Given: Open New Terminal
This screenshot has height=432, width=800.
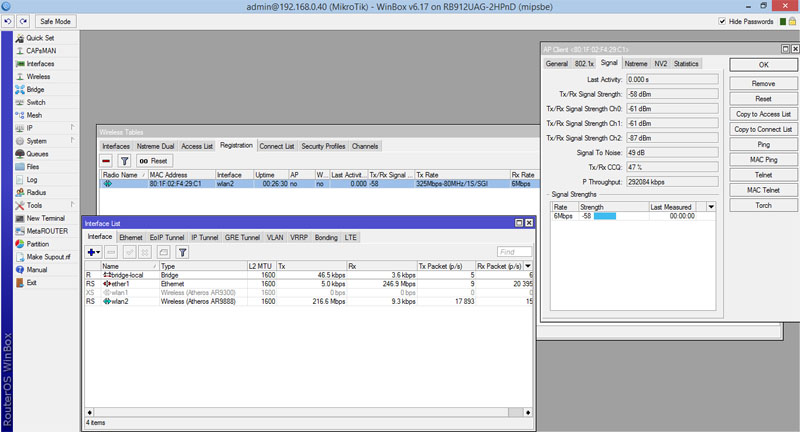Looking at the screenshot, I should tap(45, 218).
